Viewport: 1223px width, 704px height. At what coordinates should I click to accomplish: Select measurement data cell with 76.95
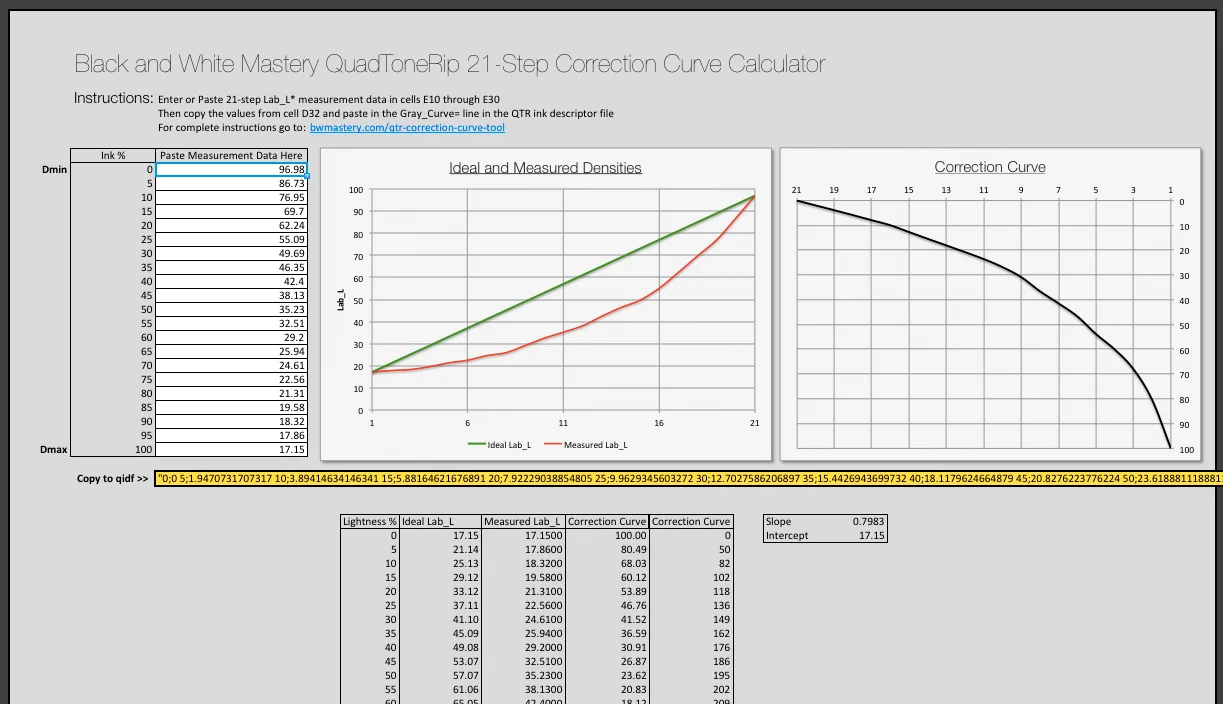(x=232, y=198)
